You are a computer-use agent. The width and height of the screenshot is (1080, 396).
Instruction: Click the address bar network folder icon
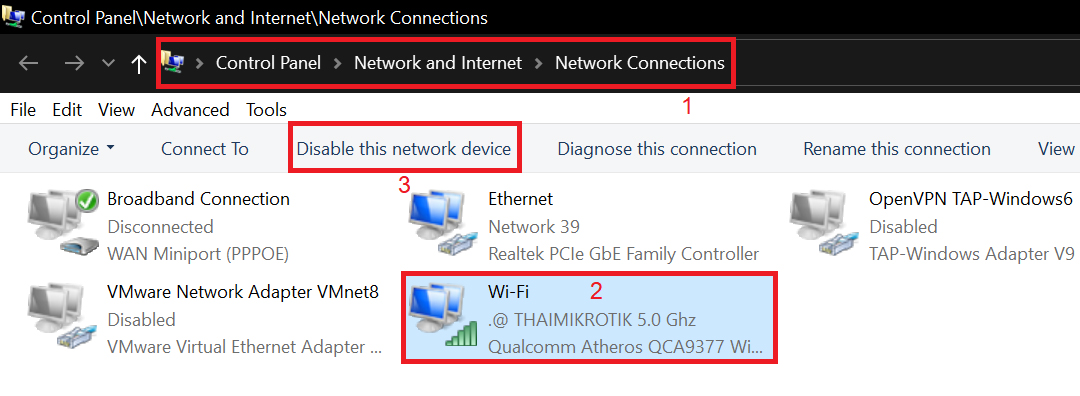point(172,63)
